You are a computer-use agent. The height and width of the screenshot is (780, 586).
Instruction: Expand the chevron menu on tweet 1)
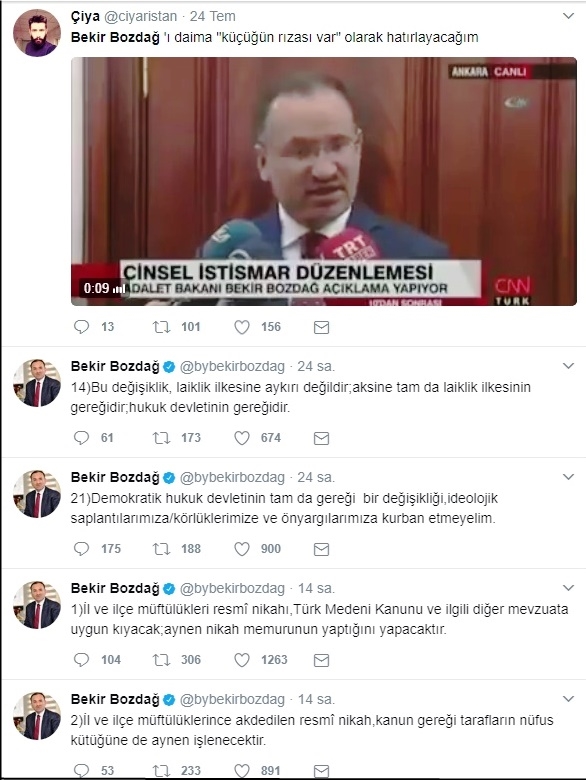(568, 587)
